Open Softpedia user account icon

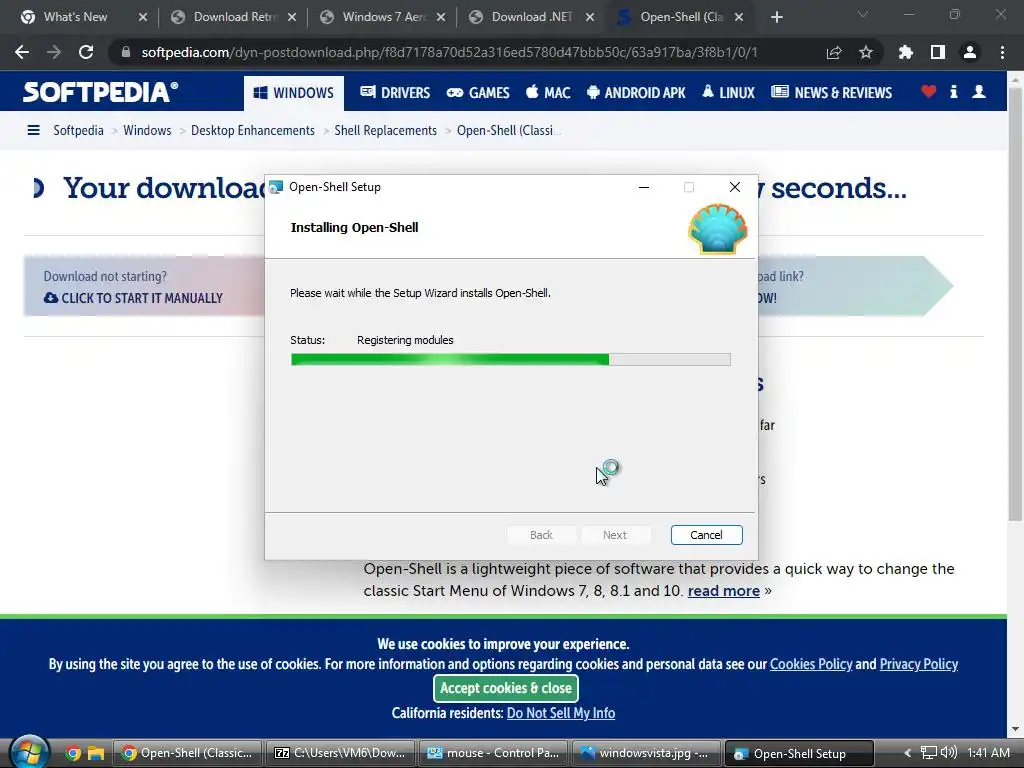979,91
